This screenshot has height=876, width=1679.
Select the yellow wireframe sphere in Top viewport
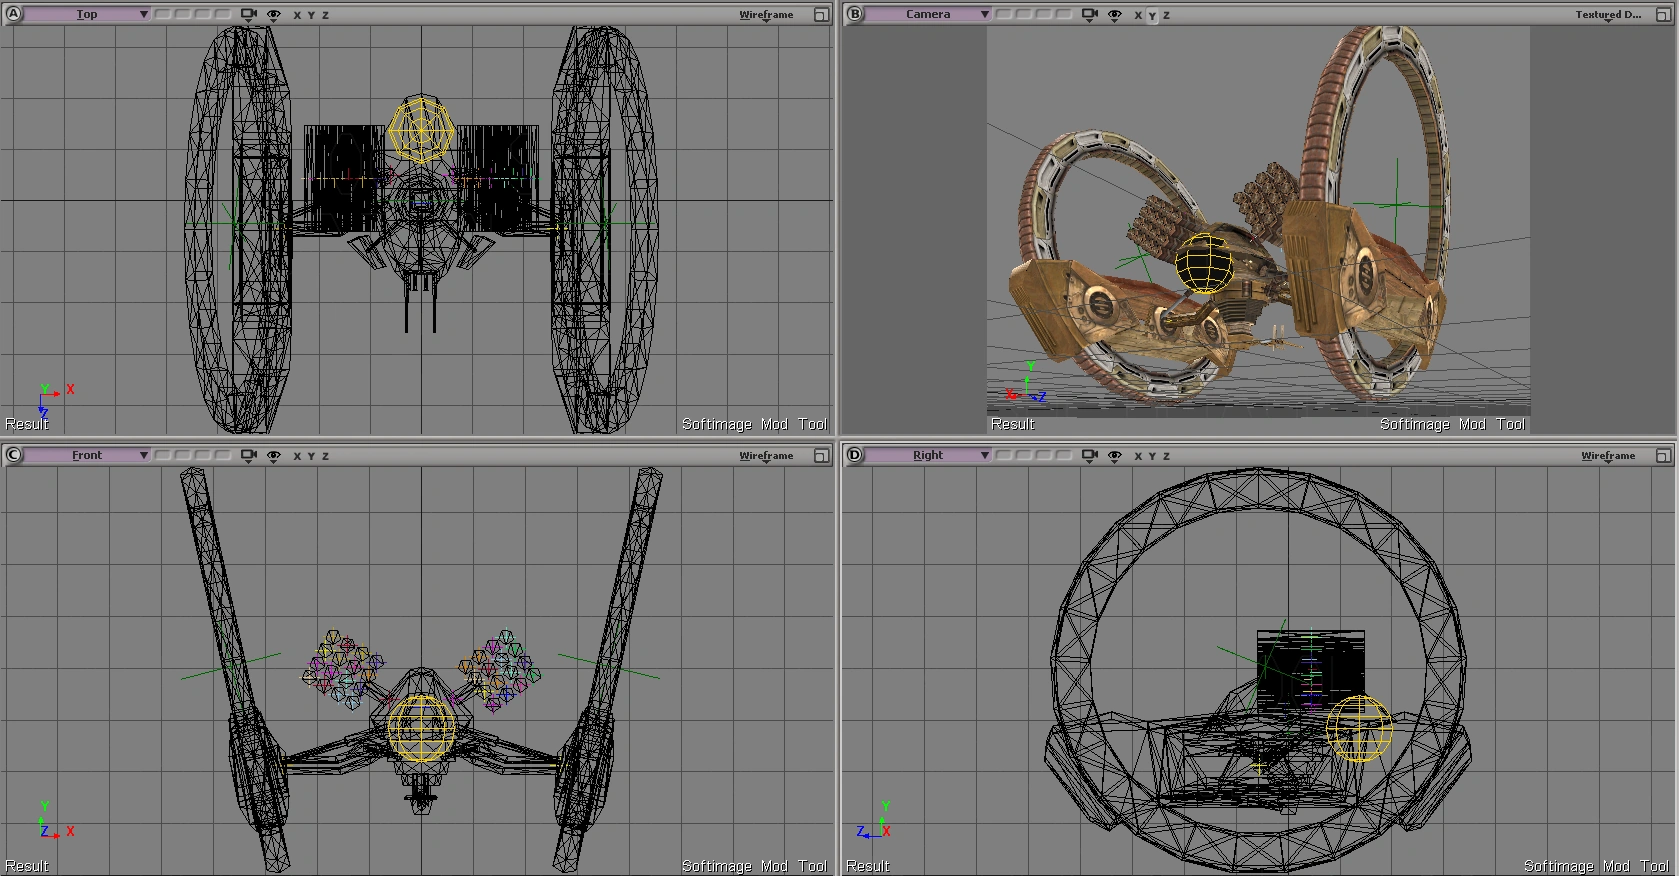[421, 130]
